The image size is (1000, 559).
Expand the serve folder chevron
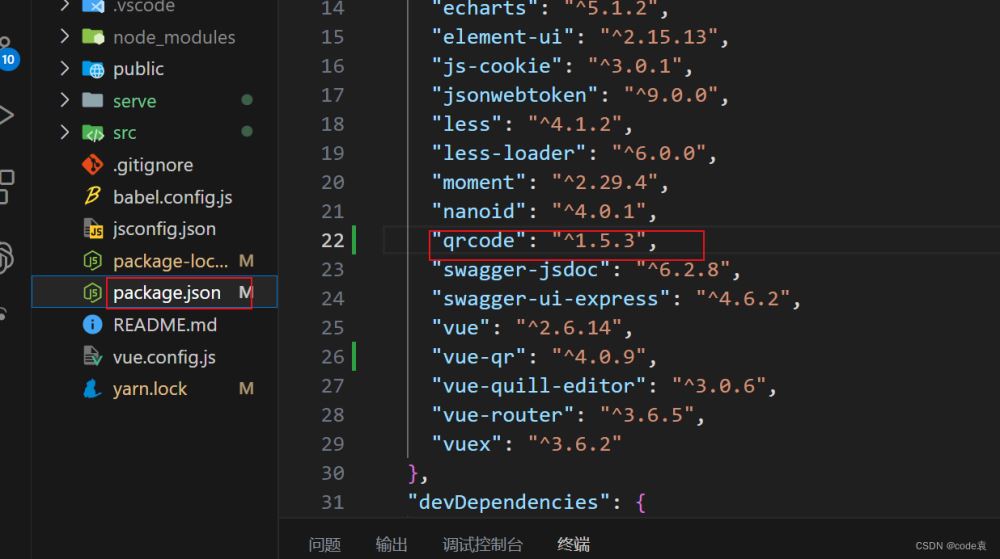(x=64, y=100)
